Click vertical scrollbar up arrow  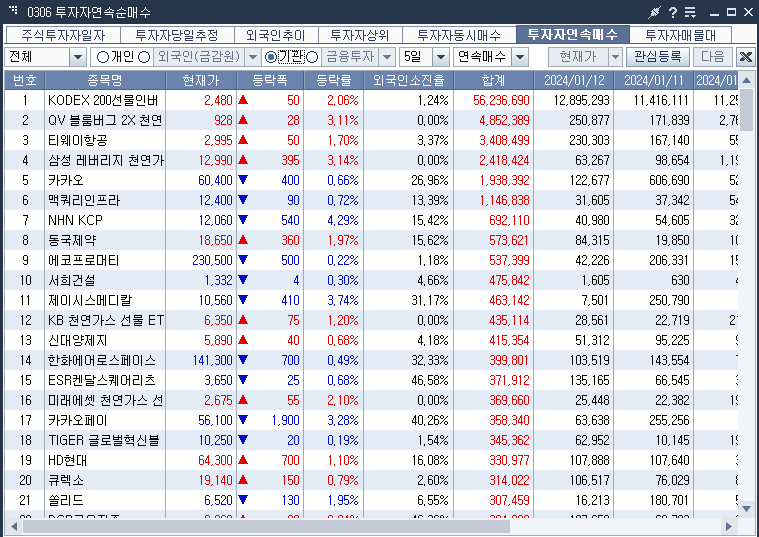point(746,80)
